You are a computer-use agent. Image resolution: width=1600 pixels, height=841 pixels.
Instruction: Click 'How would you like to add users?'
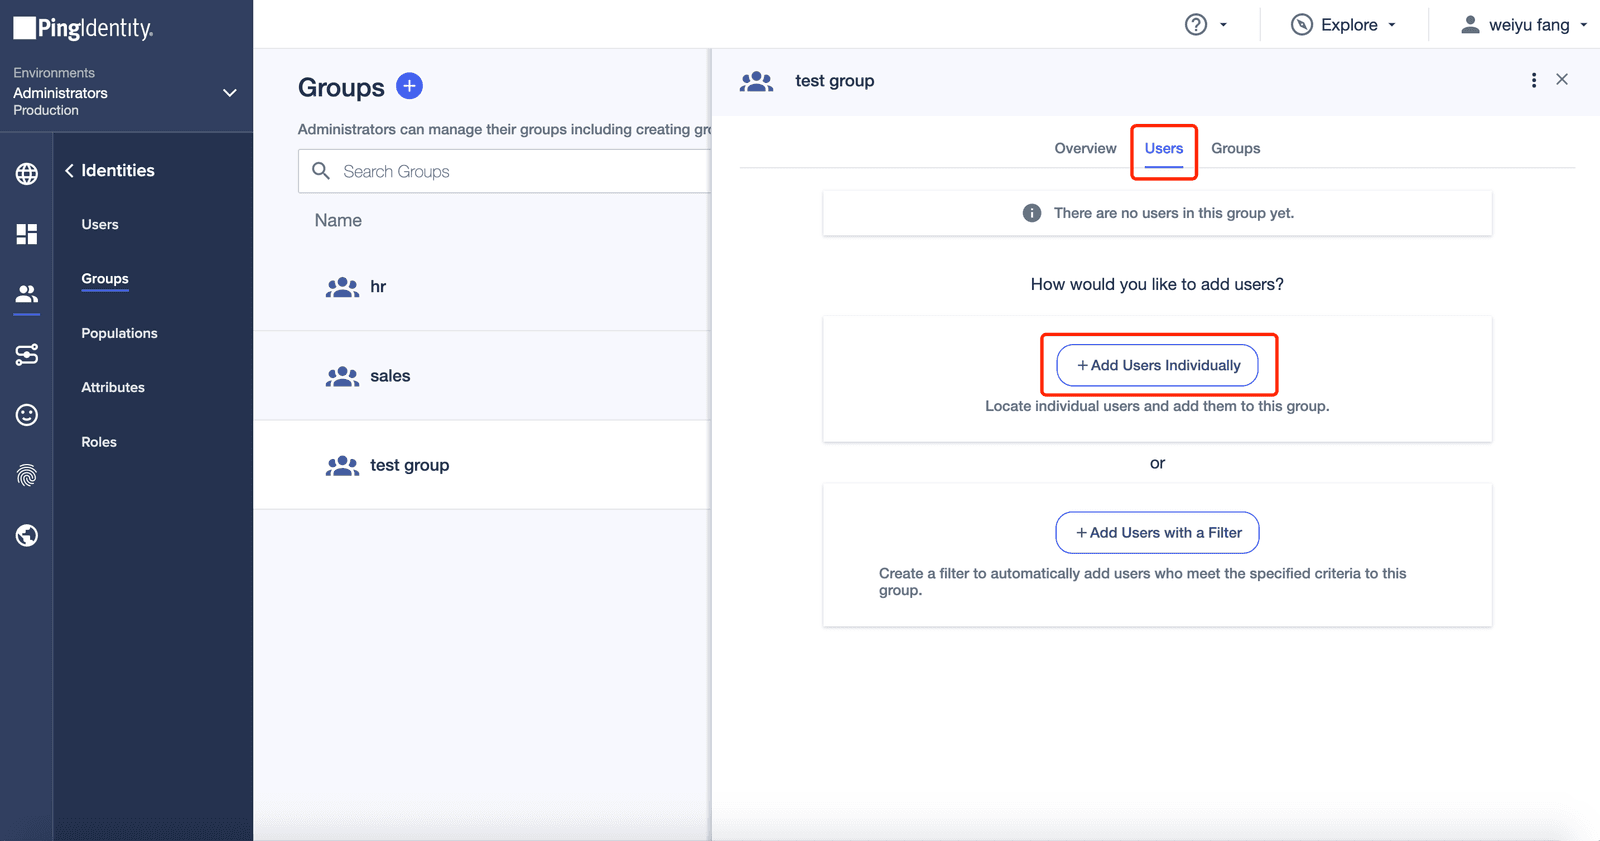1157,284
